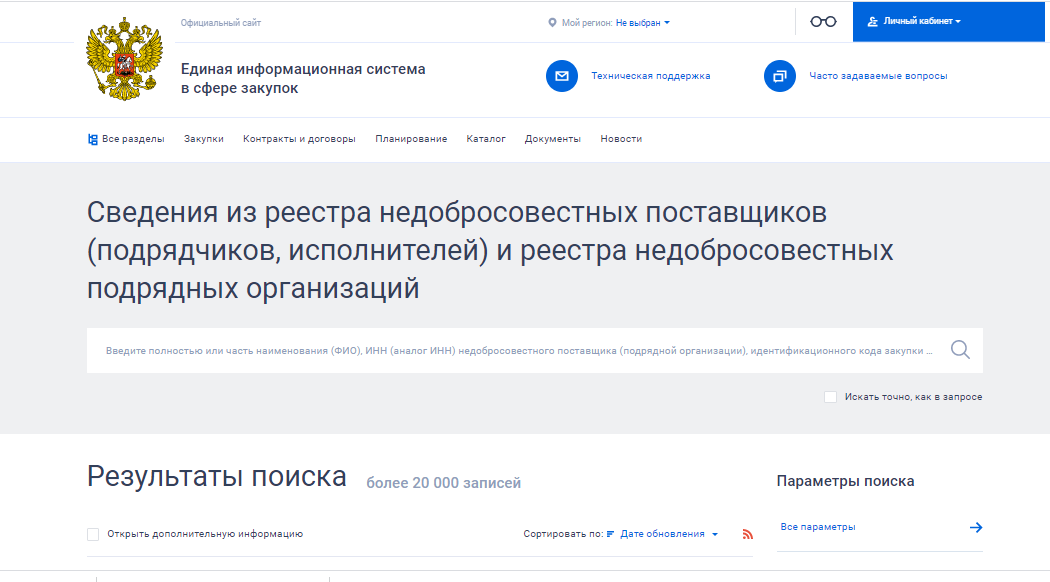Click the frequently asked questions icon

[x=780, y=74]
